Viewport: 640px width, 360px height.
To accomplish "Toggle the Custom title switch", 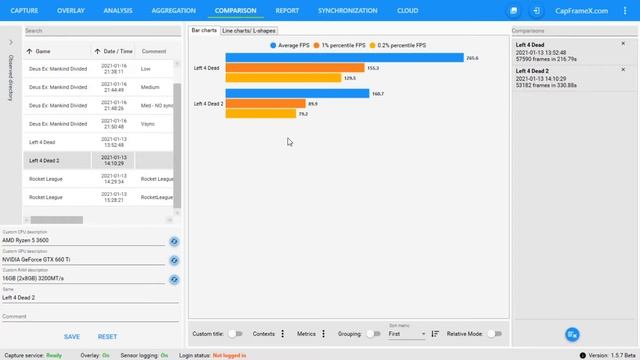I will [235, 334].
